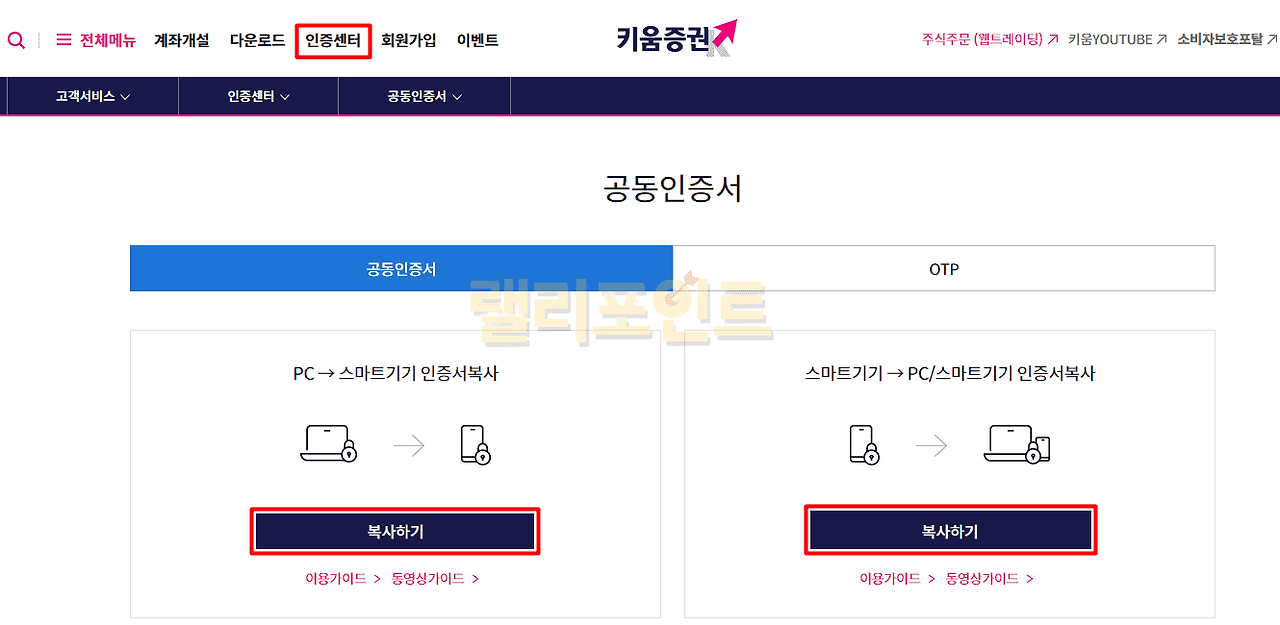Switch to the OTP tab
The width and height of the screenshot is (1280, 625).
tap(943, 269)
